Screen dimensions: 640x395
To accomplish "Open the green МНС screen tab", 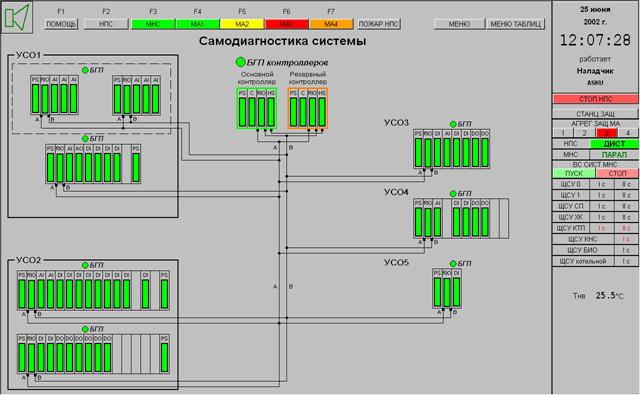I will (153, 24).
